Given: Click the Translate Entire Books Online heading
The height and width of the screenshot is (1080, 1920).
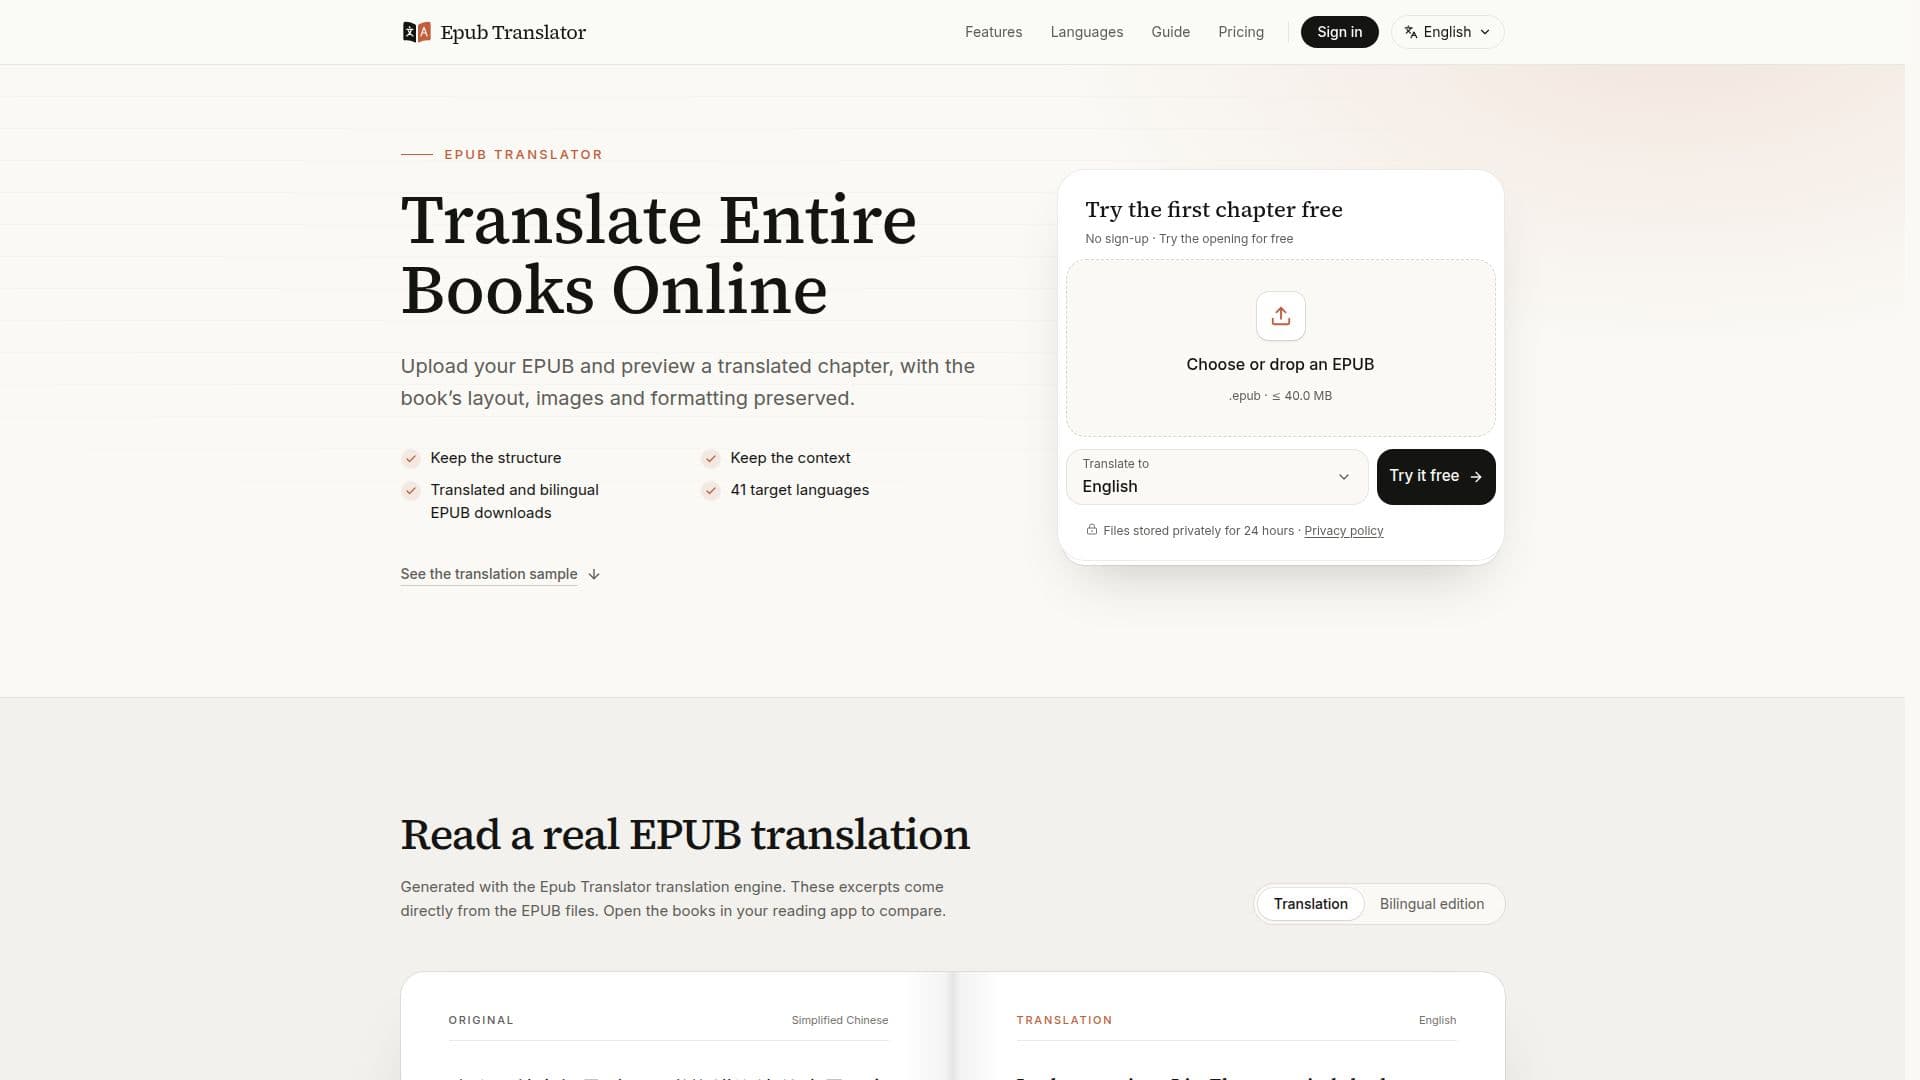Looking at the screenshot, I should pyautogui.click(x=658, y=255).
